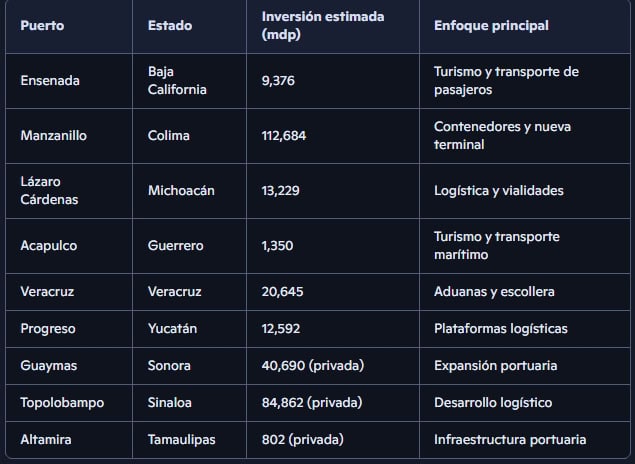Select the 112,684 investment value

tap(284, 136)
